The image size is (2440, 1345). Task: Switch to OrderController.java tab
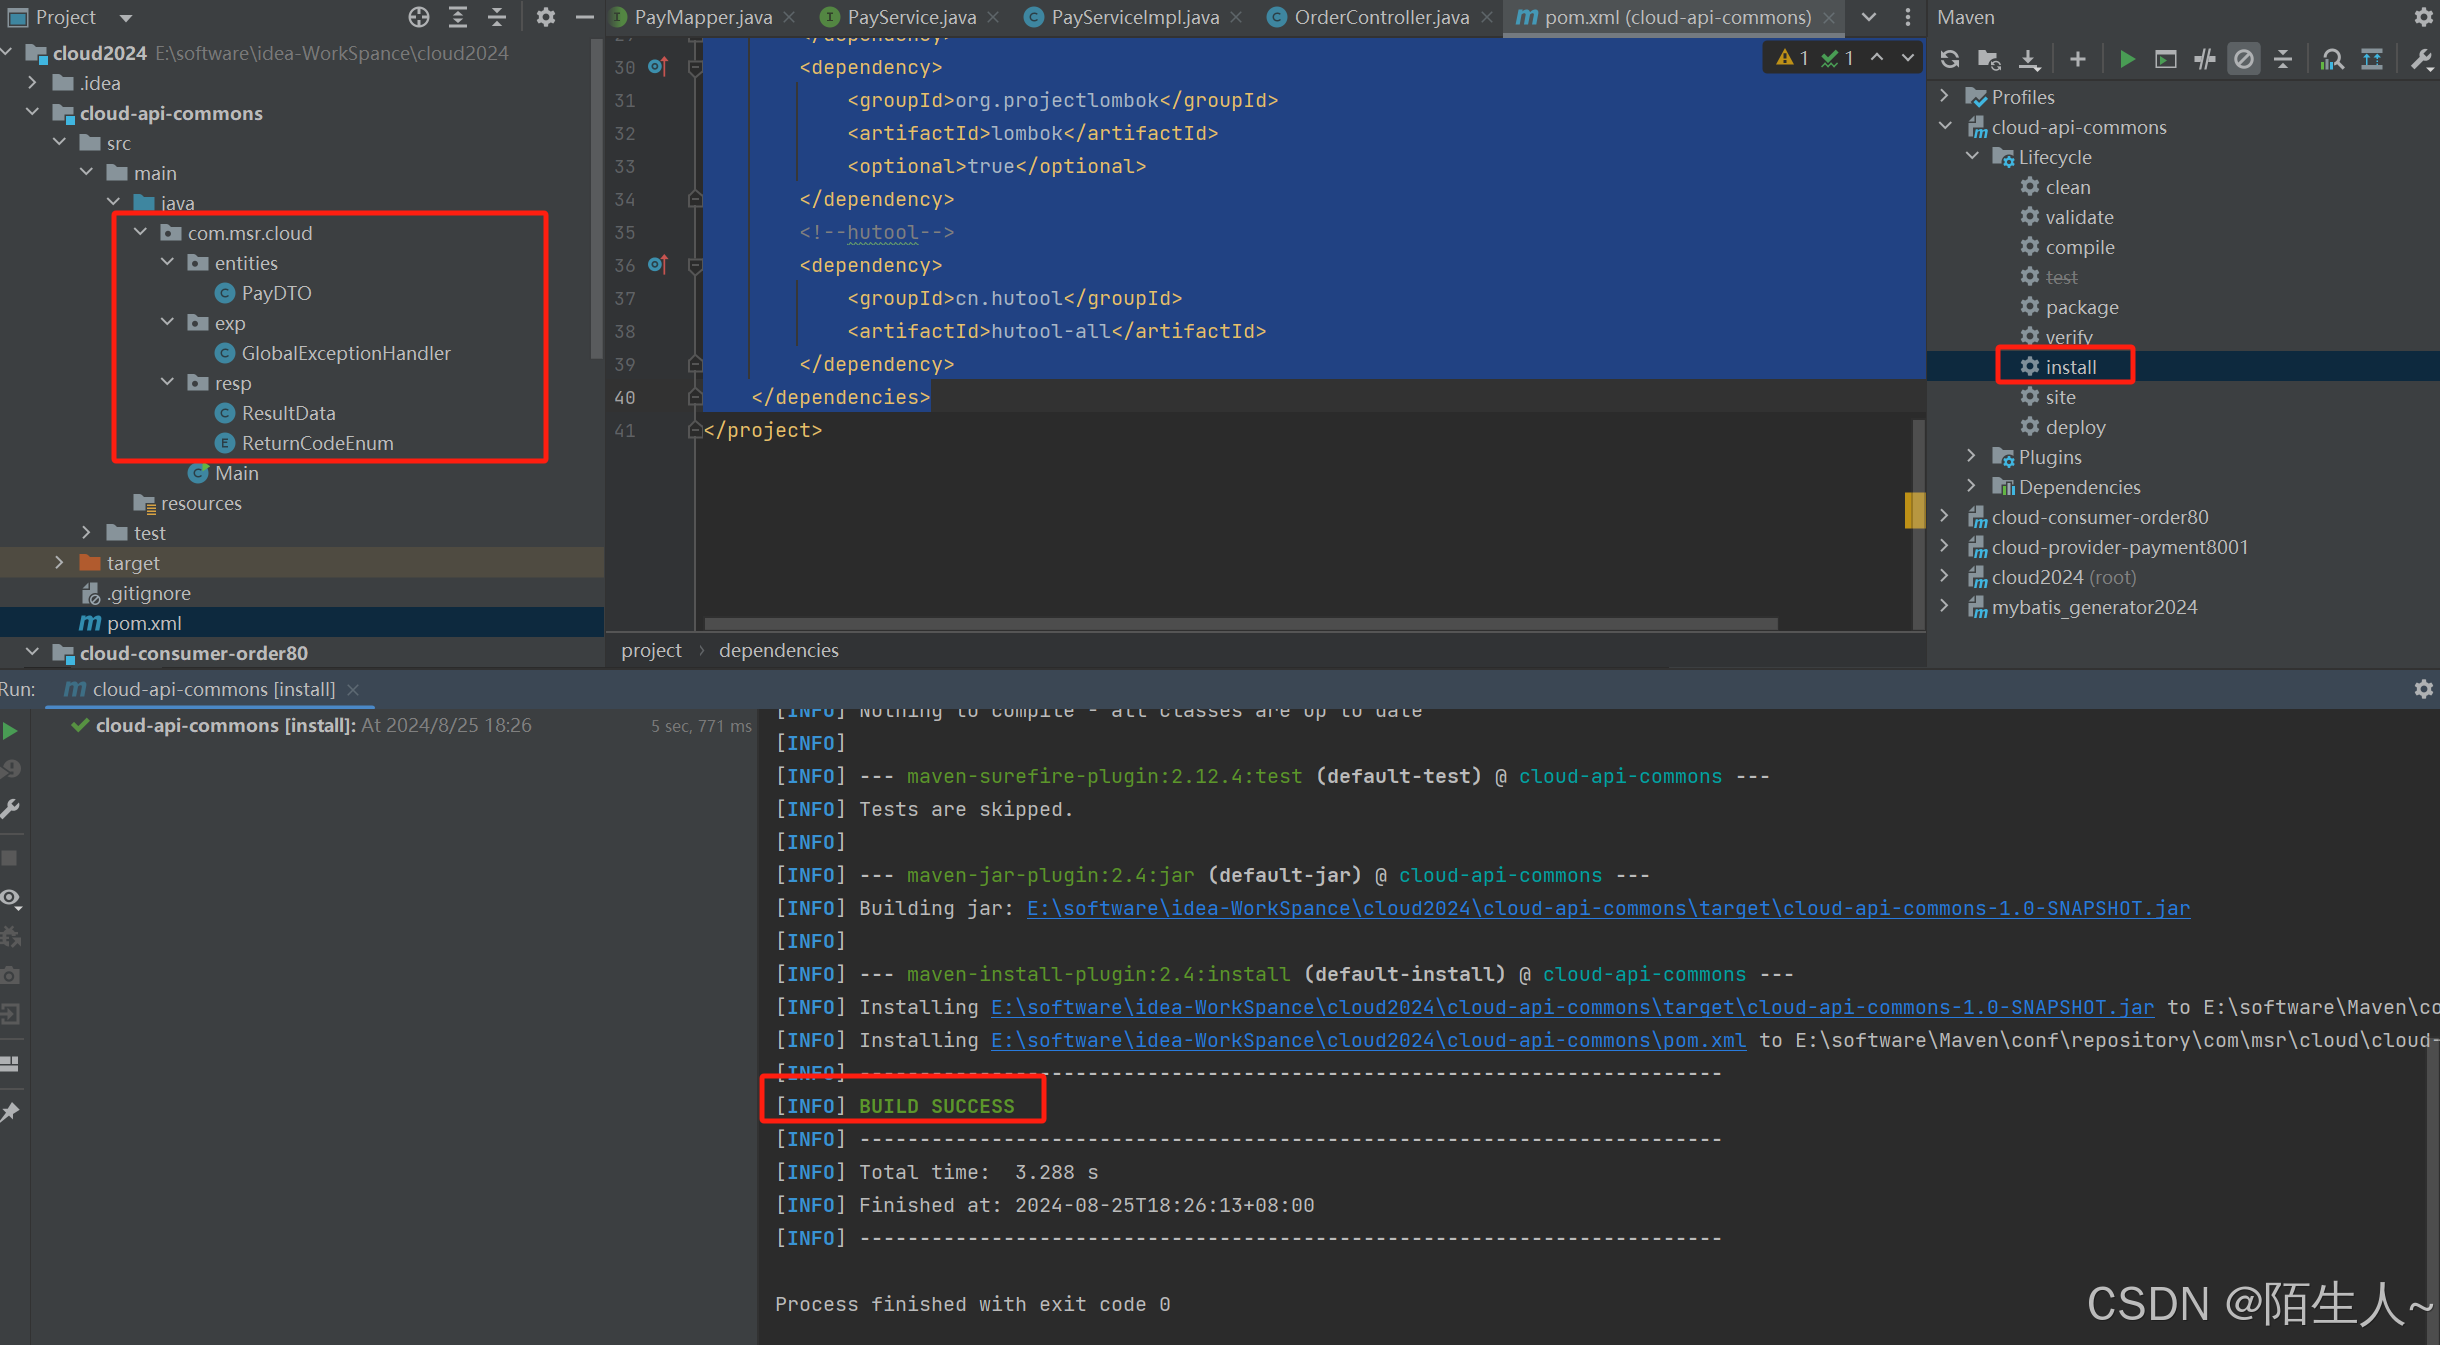click(x=1380, y=17)
